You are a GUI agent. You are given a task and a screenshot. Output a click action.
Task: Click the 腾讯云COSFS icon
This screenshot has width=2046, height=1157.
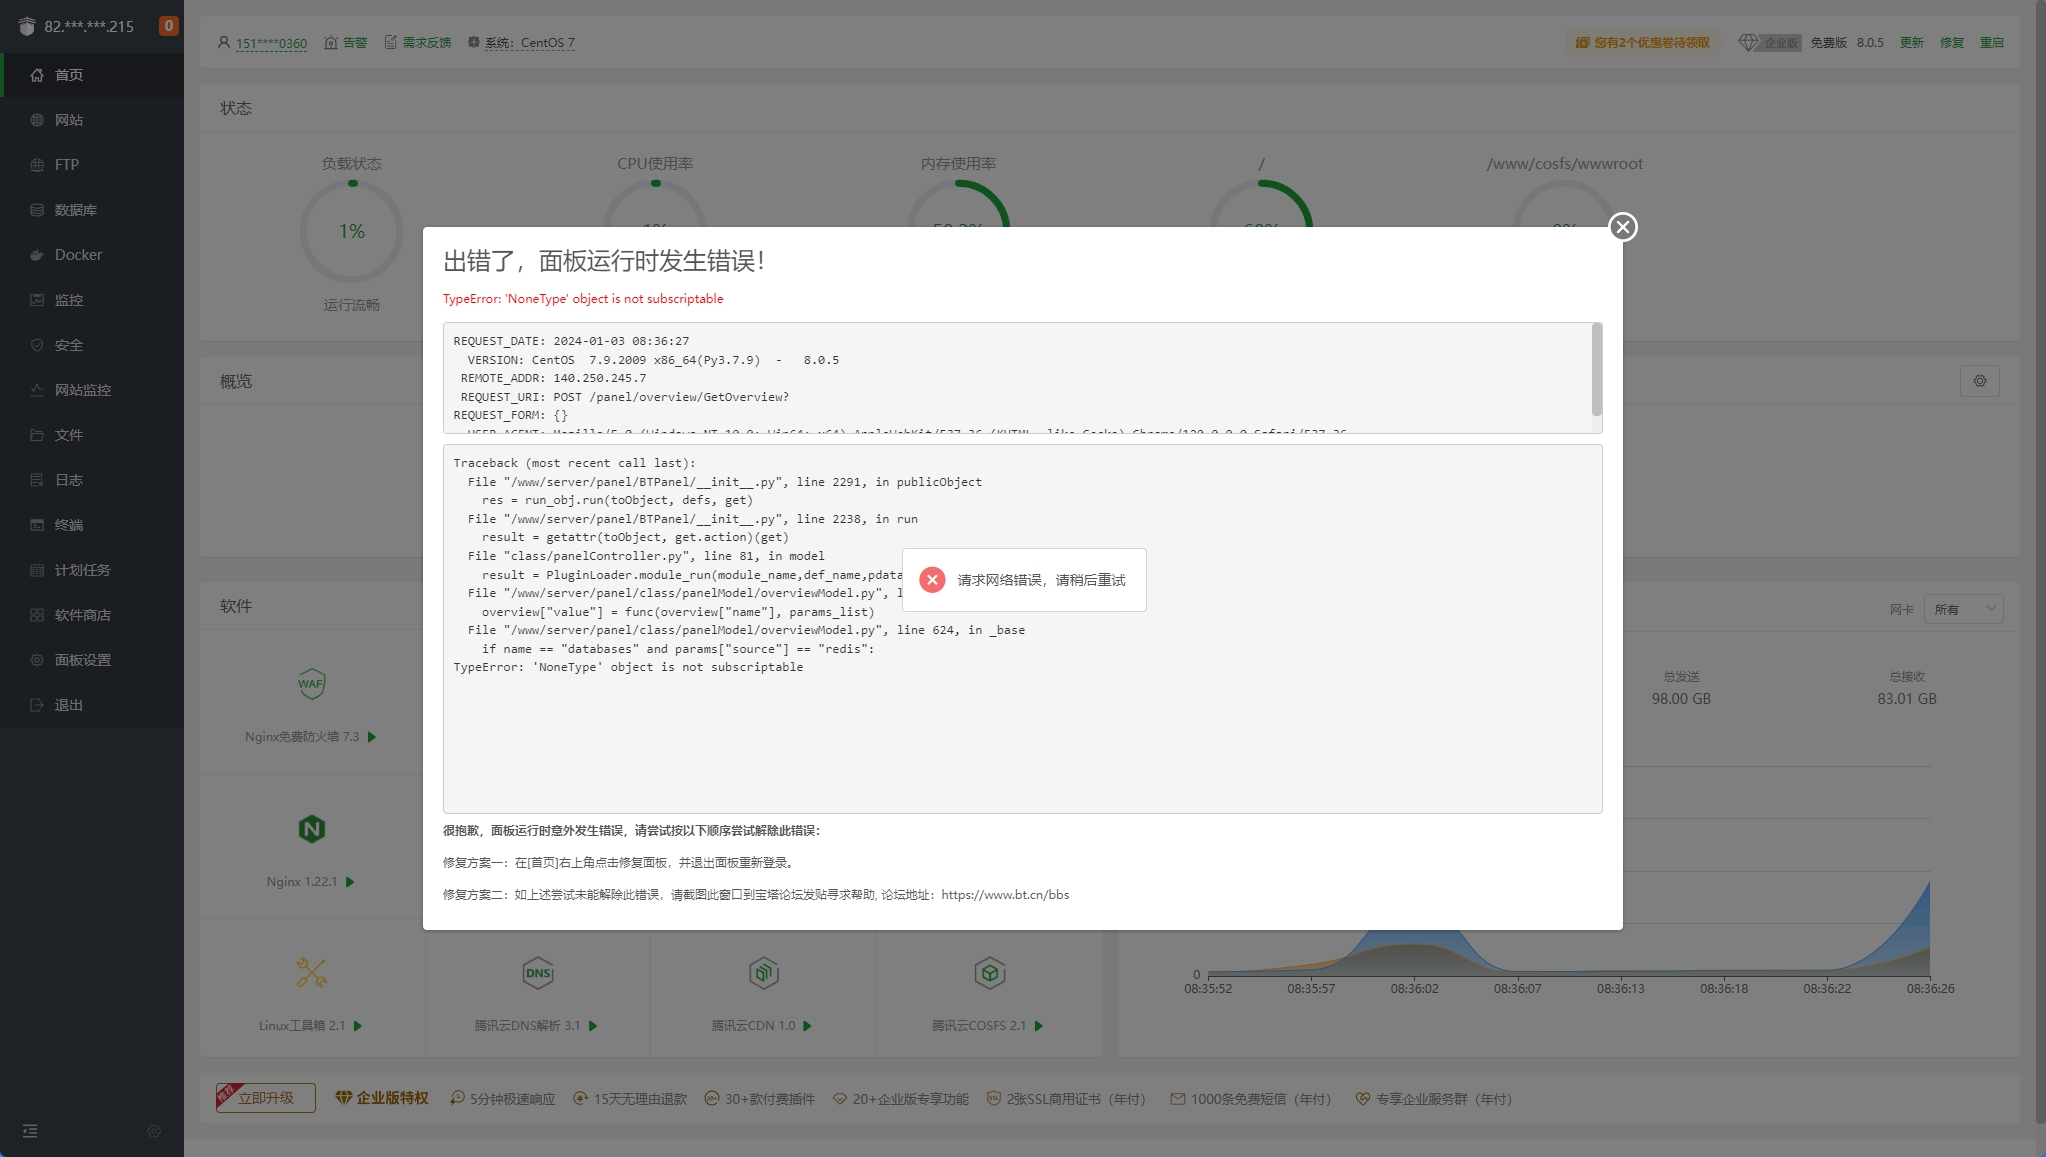coord(989,973)
